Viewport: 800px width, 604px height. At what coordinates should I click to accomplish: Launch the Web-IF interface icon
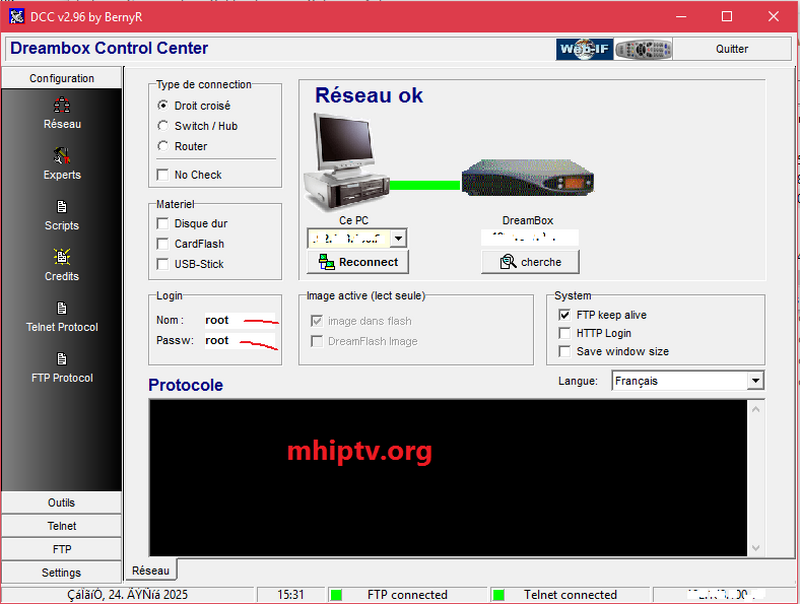(x=585, y=49)
